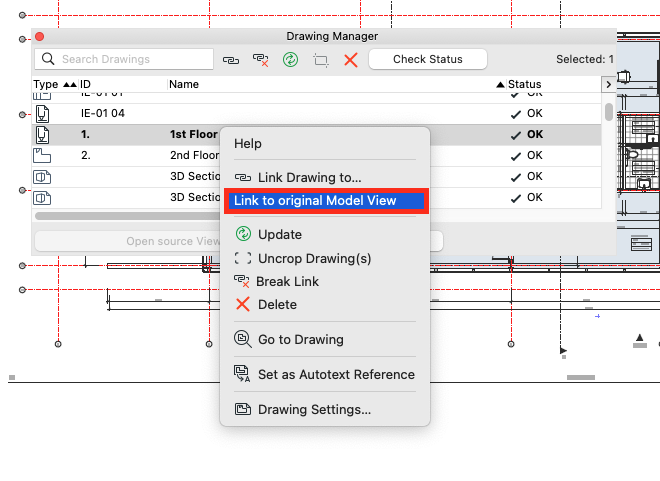Click the Break Link toolbar icon

coord(261,60)
